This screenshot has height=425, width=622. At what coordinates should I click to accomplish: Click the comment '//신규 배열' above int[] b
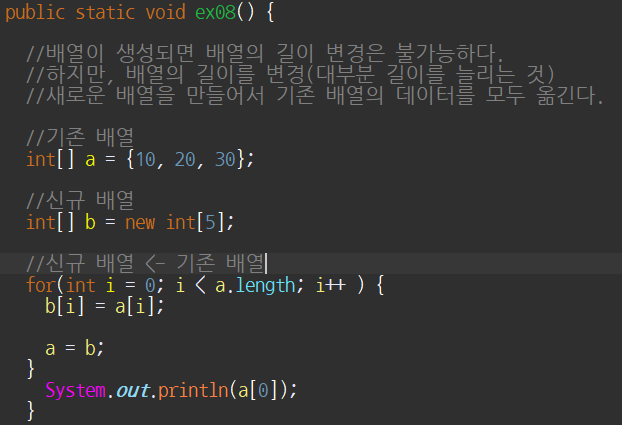point(80,200)
